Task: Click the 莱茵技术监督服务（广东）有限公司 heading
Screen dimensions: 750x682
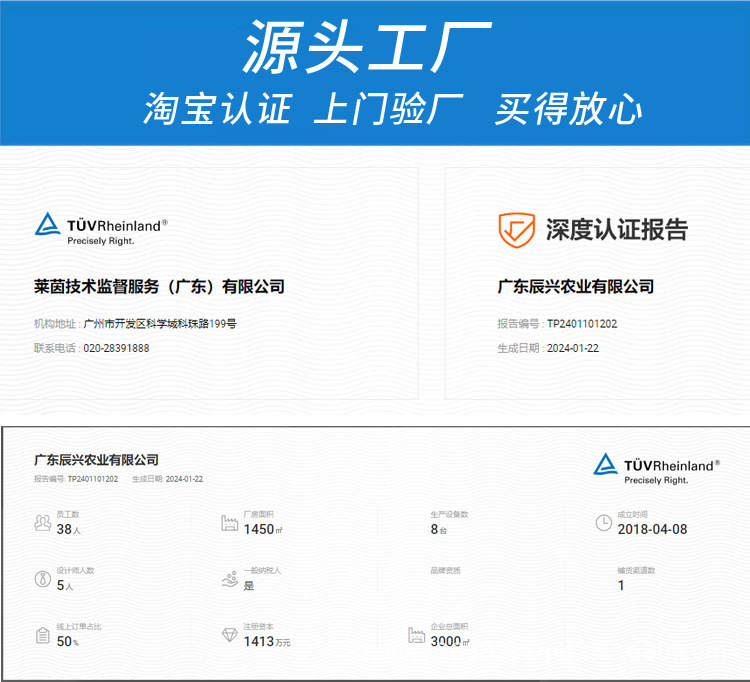Action: tap(159, 286)
